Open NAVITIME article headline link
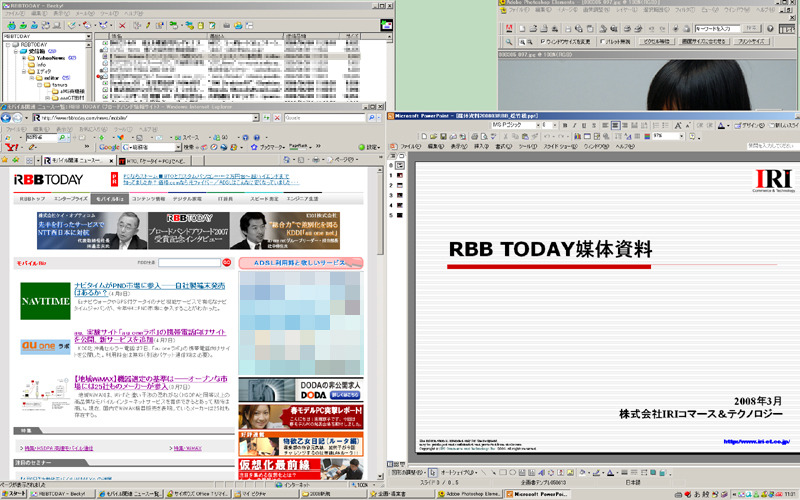 [x=149, y=289]
